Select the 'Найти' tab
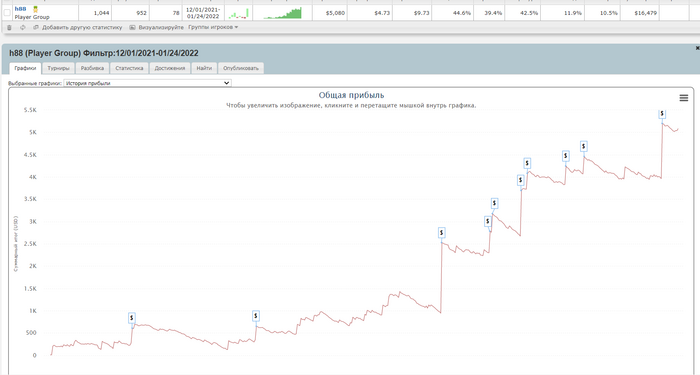Viewport: 700px width, 375px height. (x=204, y=68)
